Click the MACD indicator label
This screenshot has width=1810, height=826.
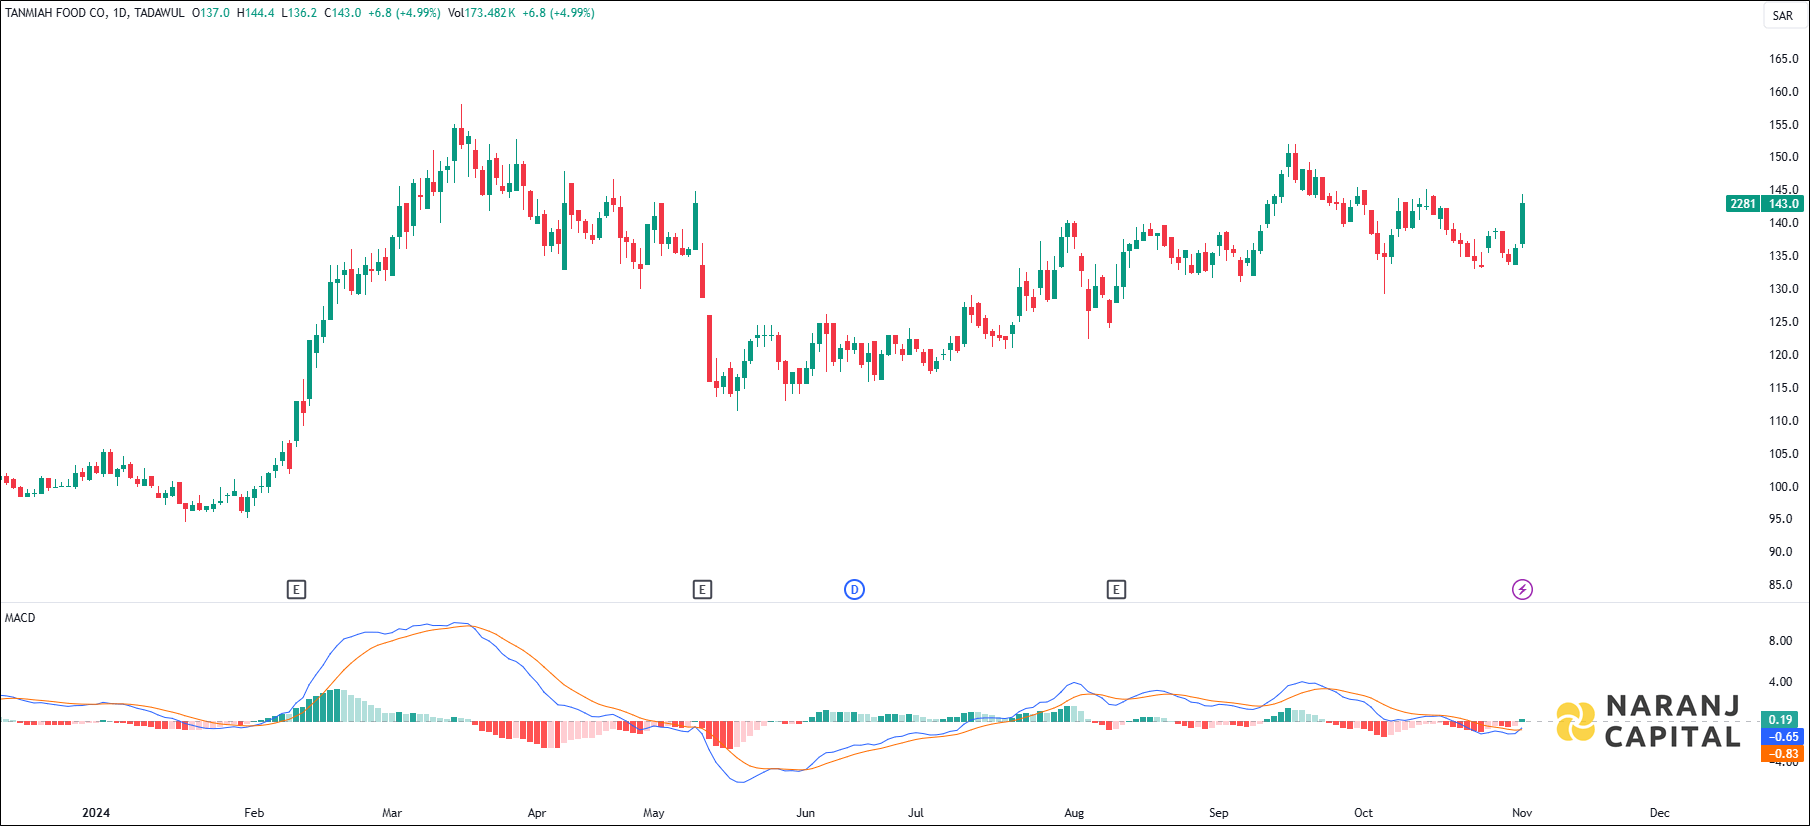point(20,618)
